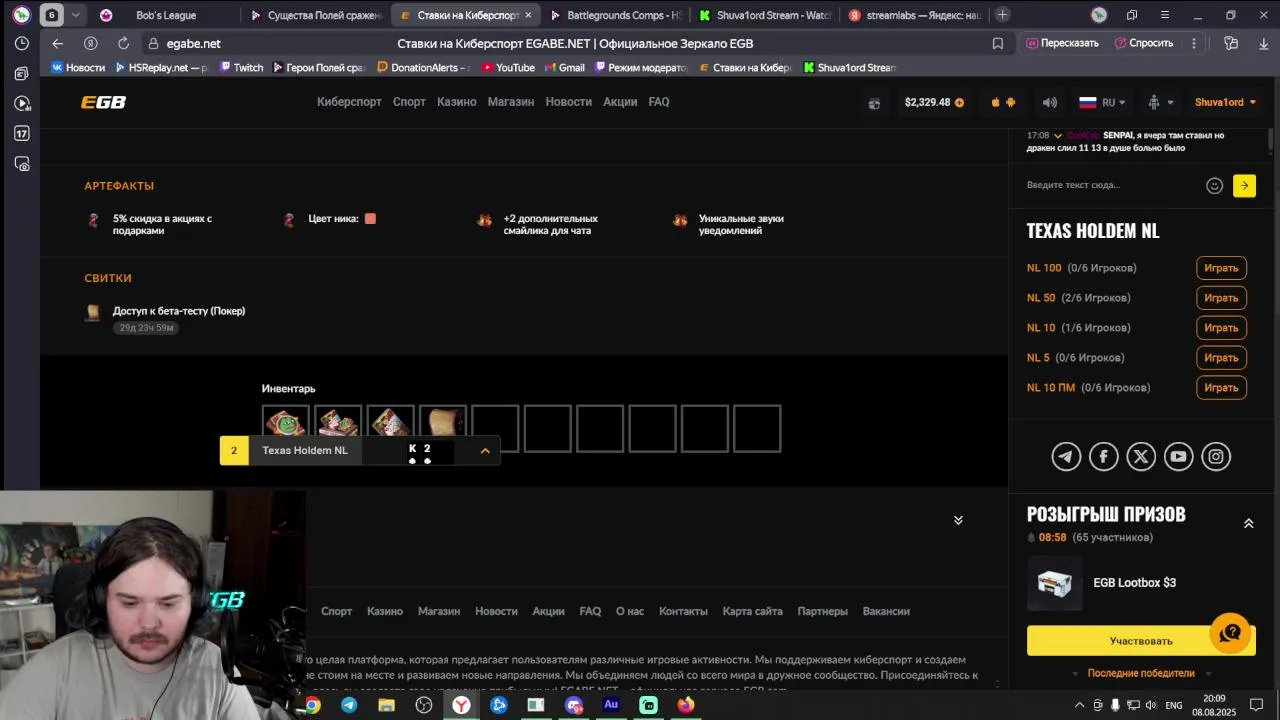Image resolution: width=1280 pixels, height=720 pixels.
Task: Open the Instagram social link
Action: tap(1216, 457)
